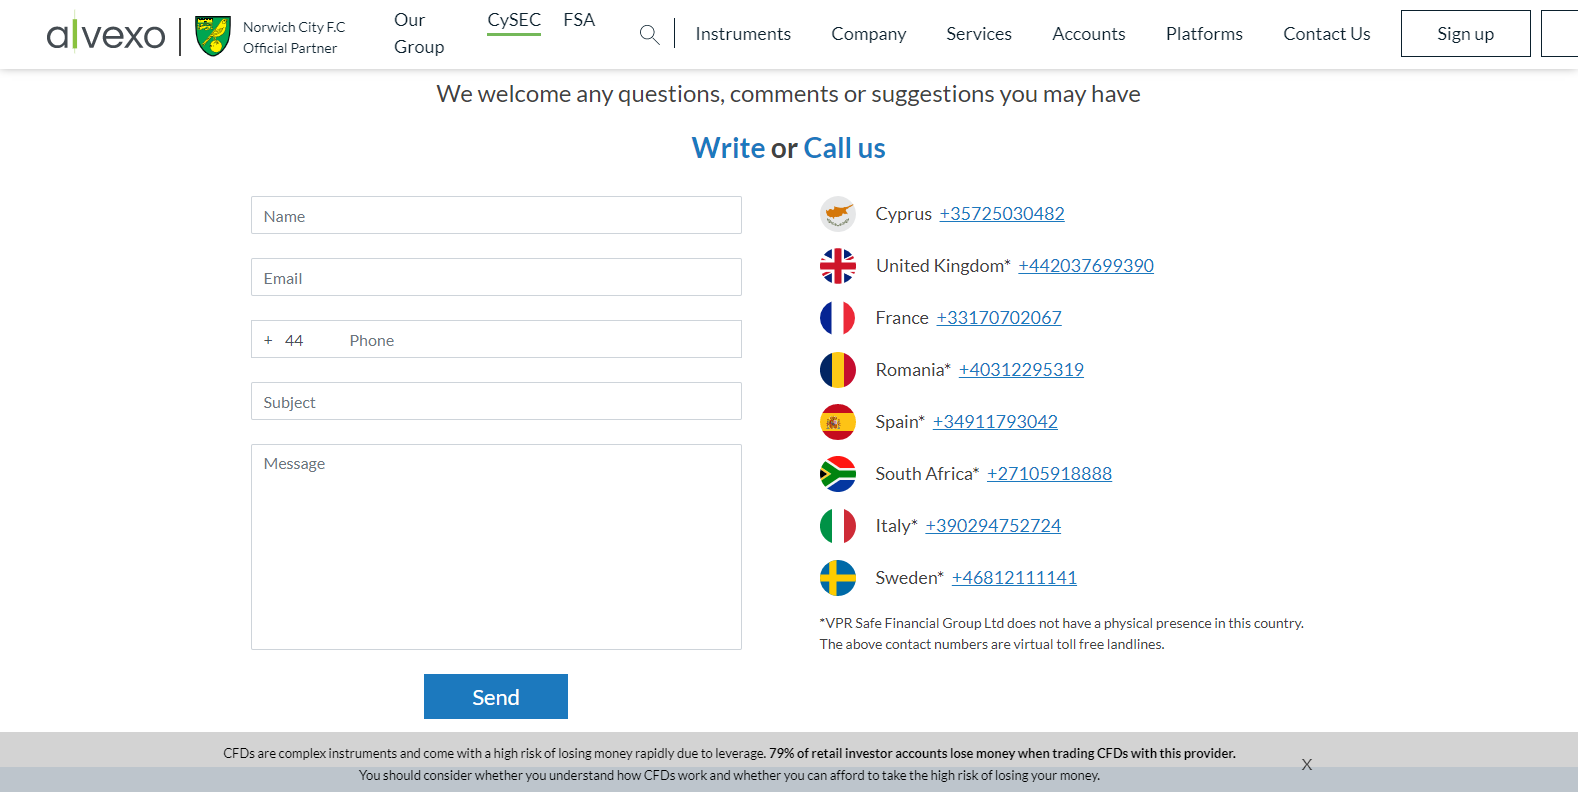Click the Cyprus flag icon
This screenshot has width=1578, height=792.
(x=838, y=214)
